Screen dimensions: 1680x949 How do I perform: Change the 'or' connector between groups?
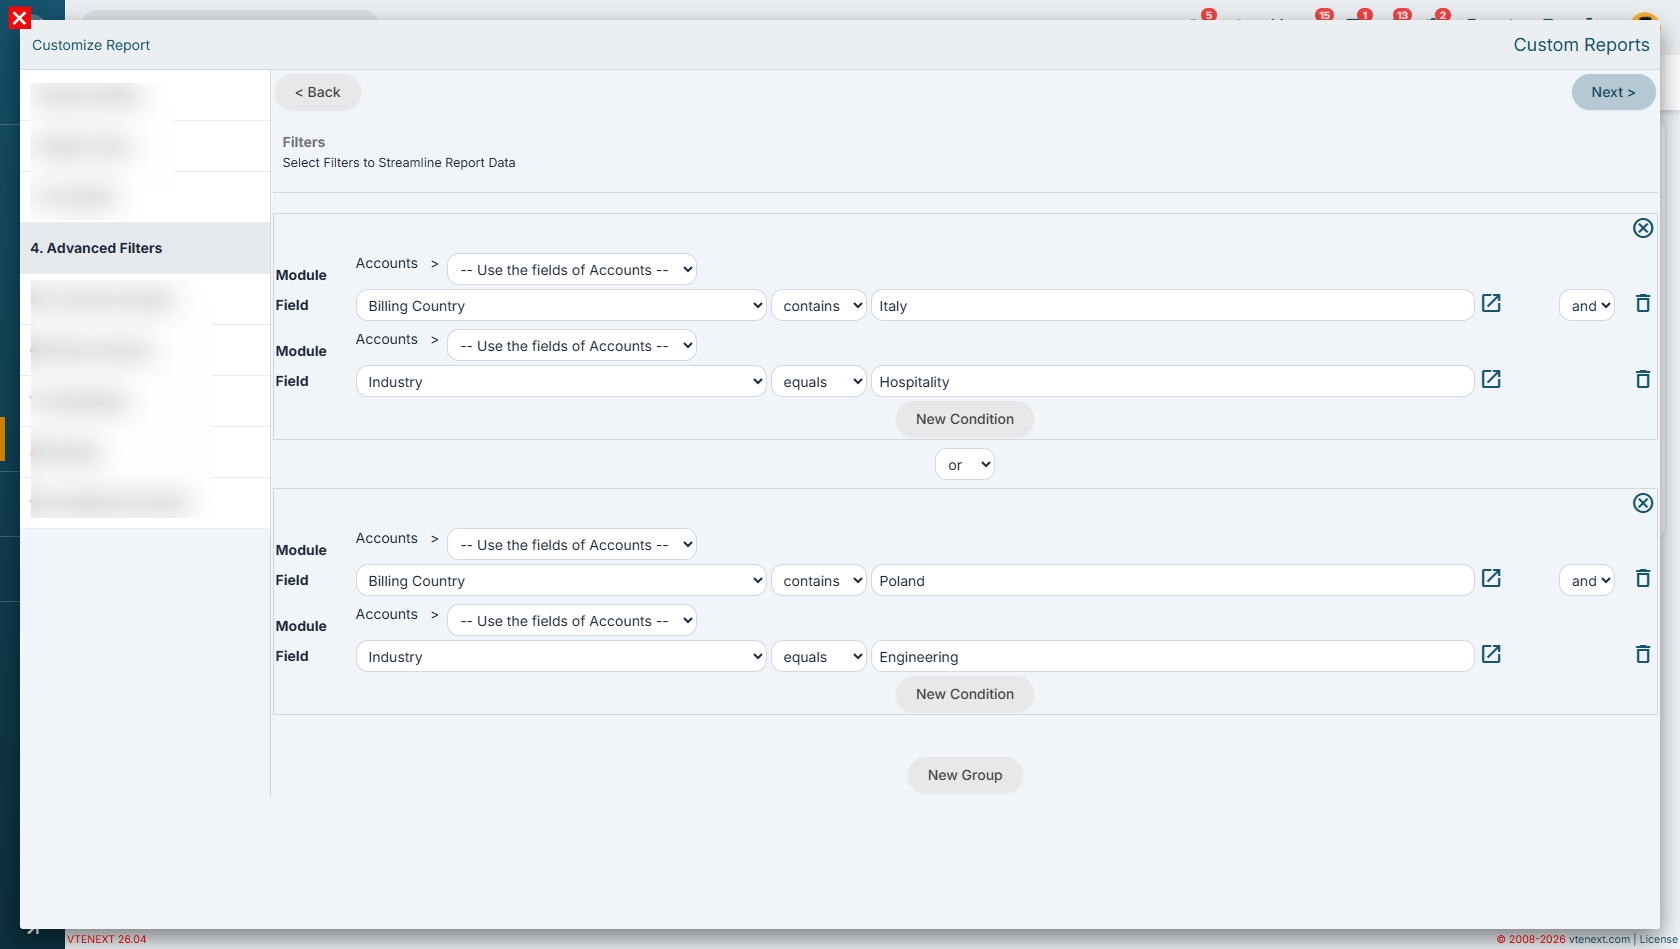(965, 465)
